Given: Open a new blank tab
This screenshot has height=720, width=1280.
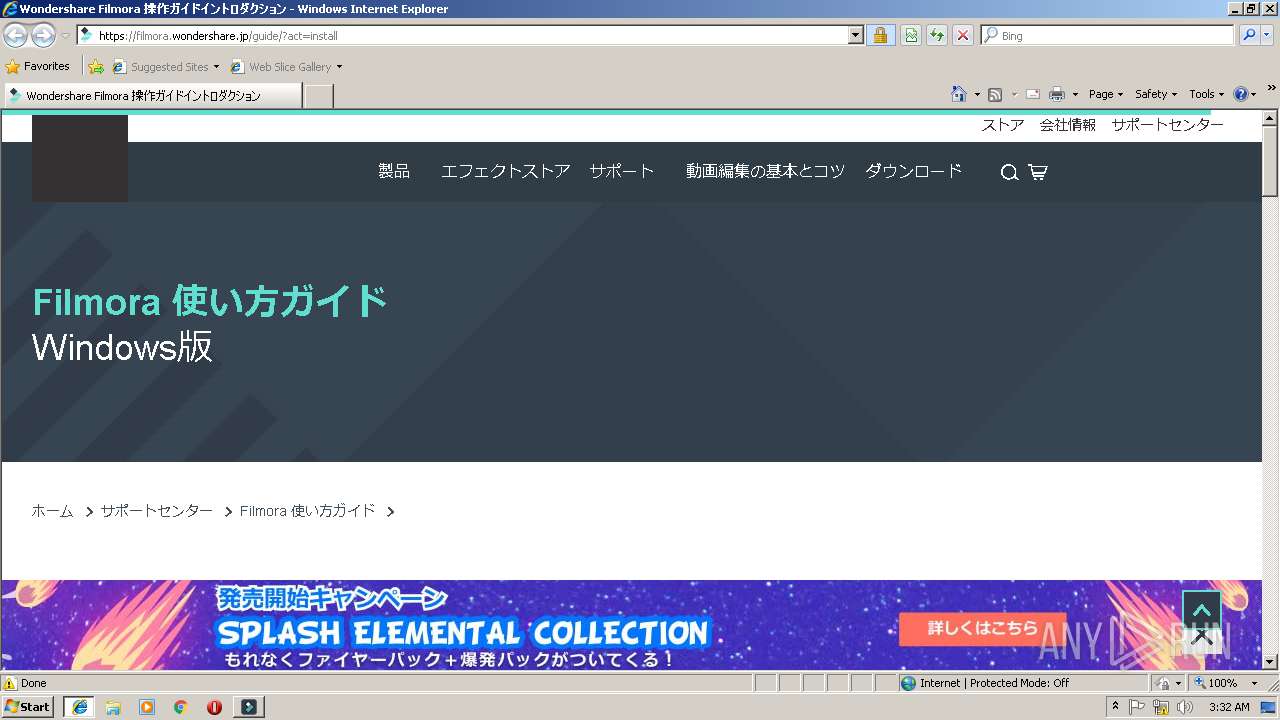Looking at the screenshot, I should (x=318, y=96).
